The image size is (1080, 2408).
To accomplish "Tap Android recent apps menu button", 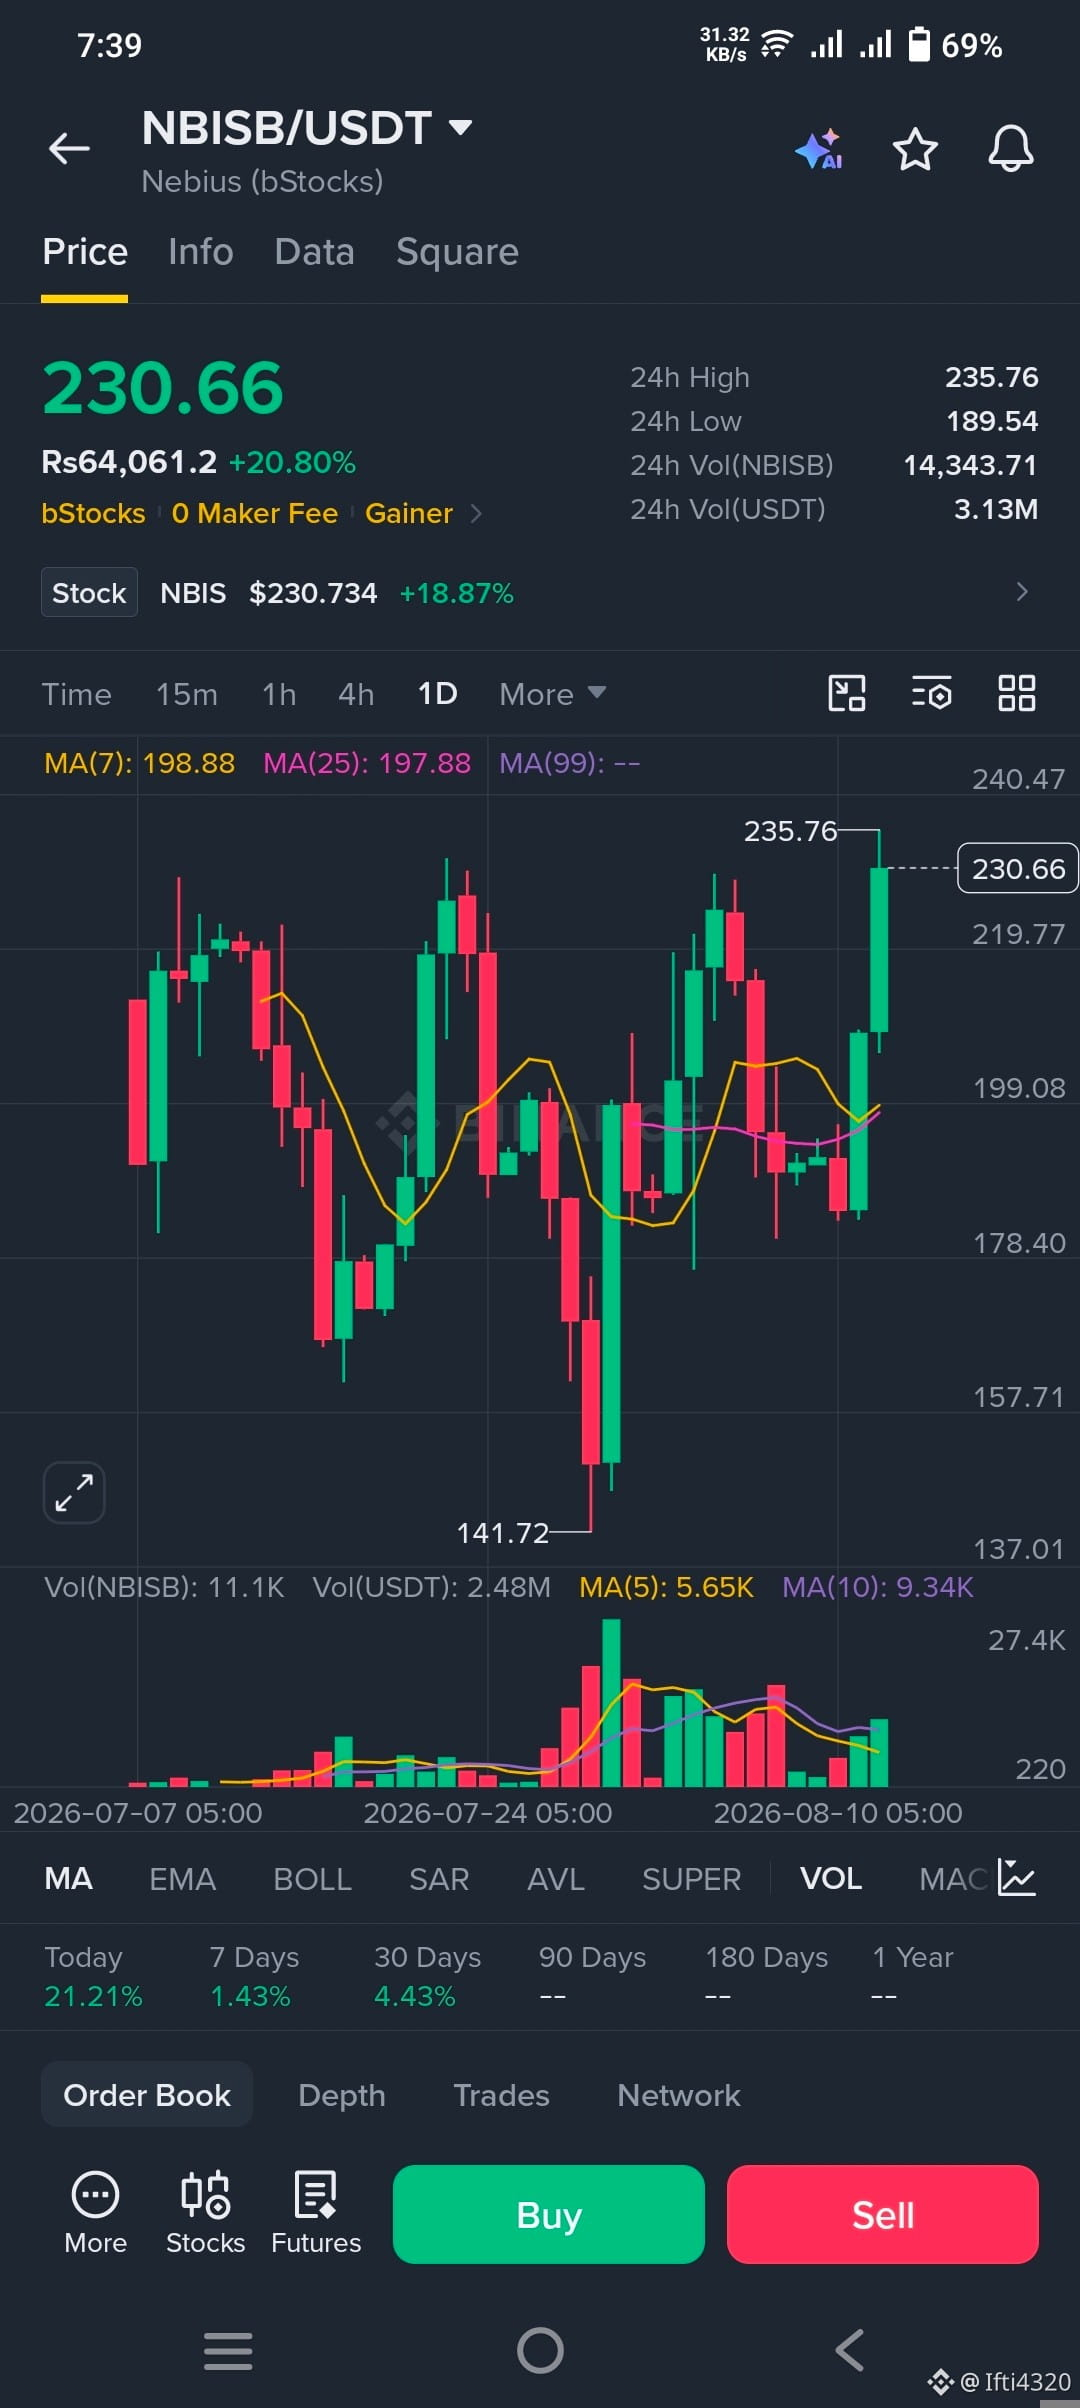I will 228,2351.
